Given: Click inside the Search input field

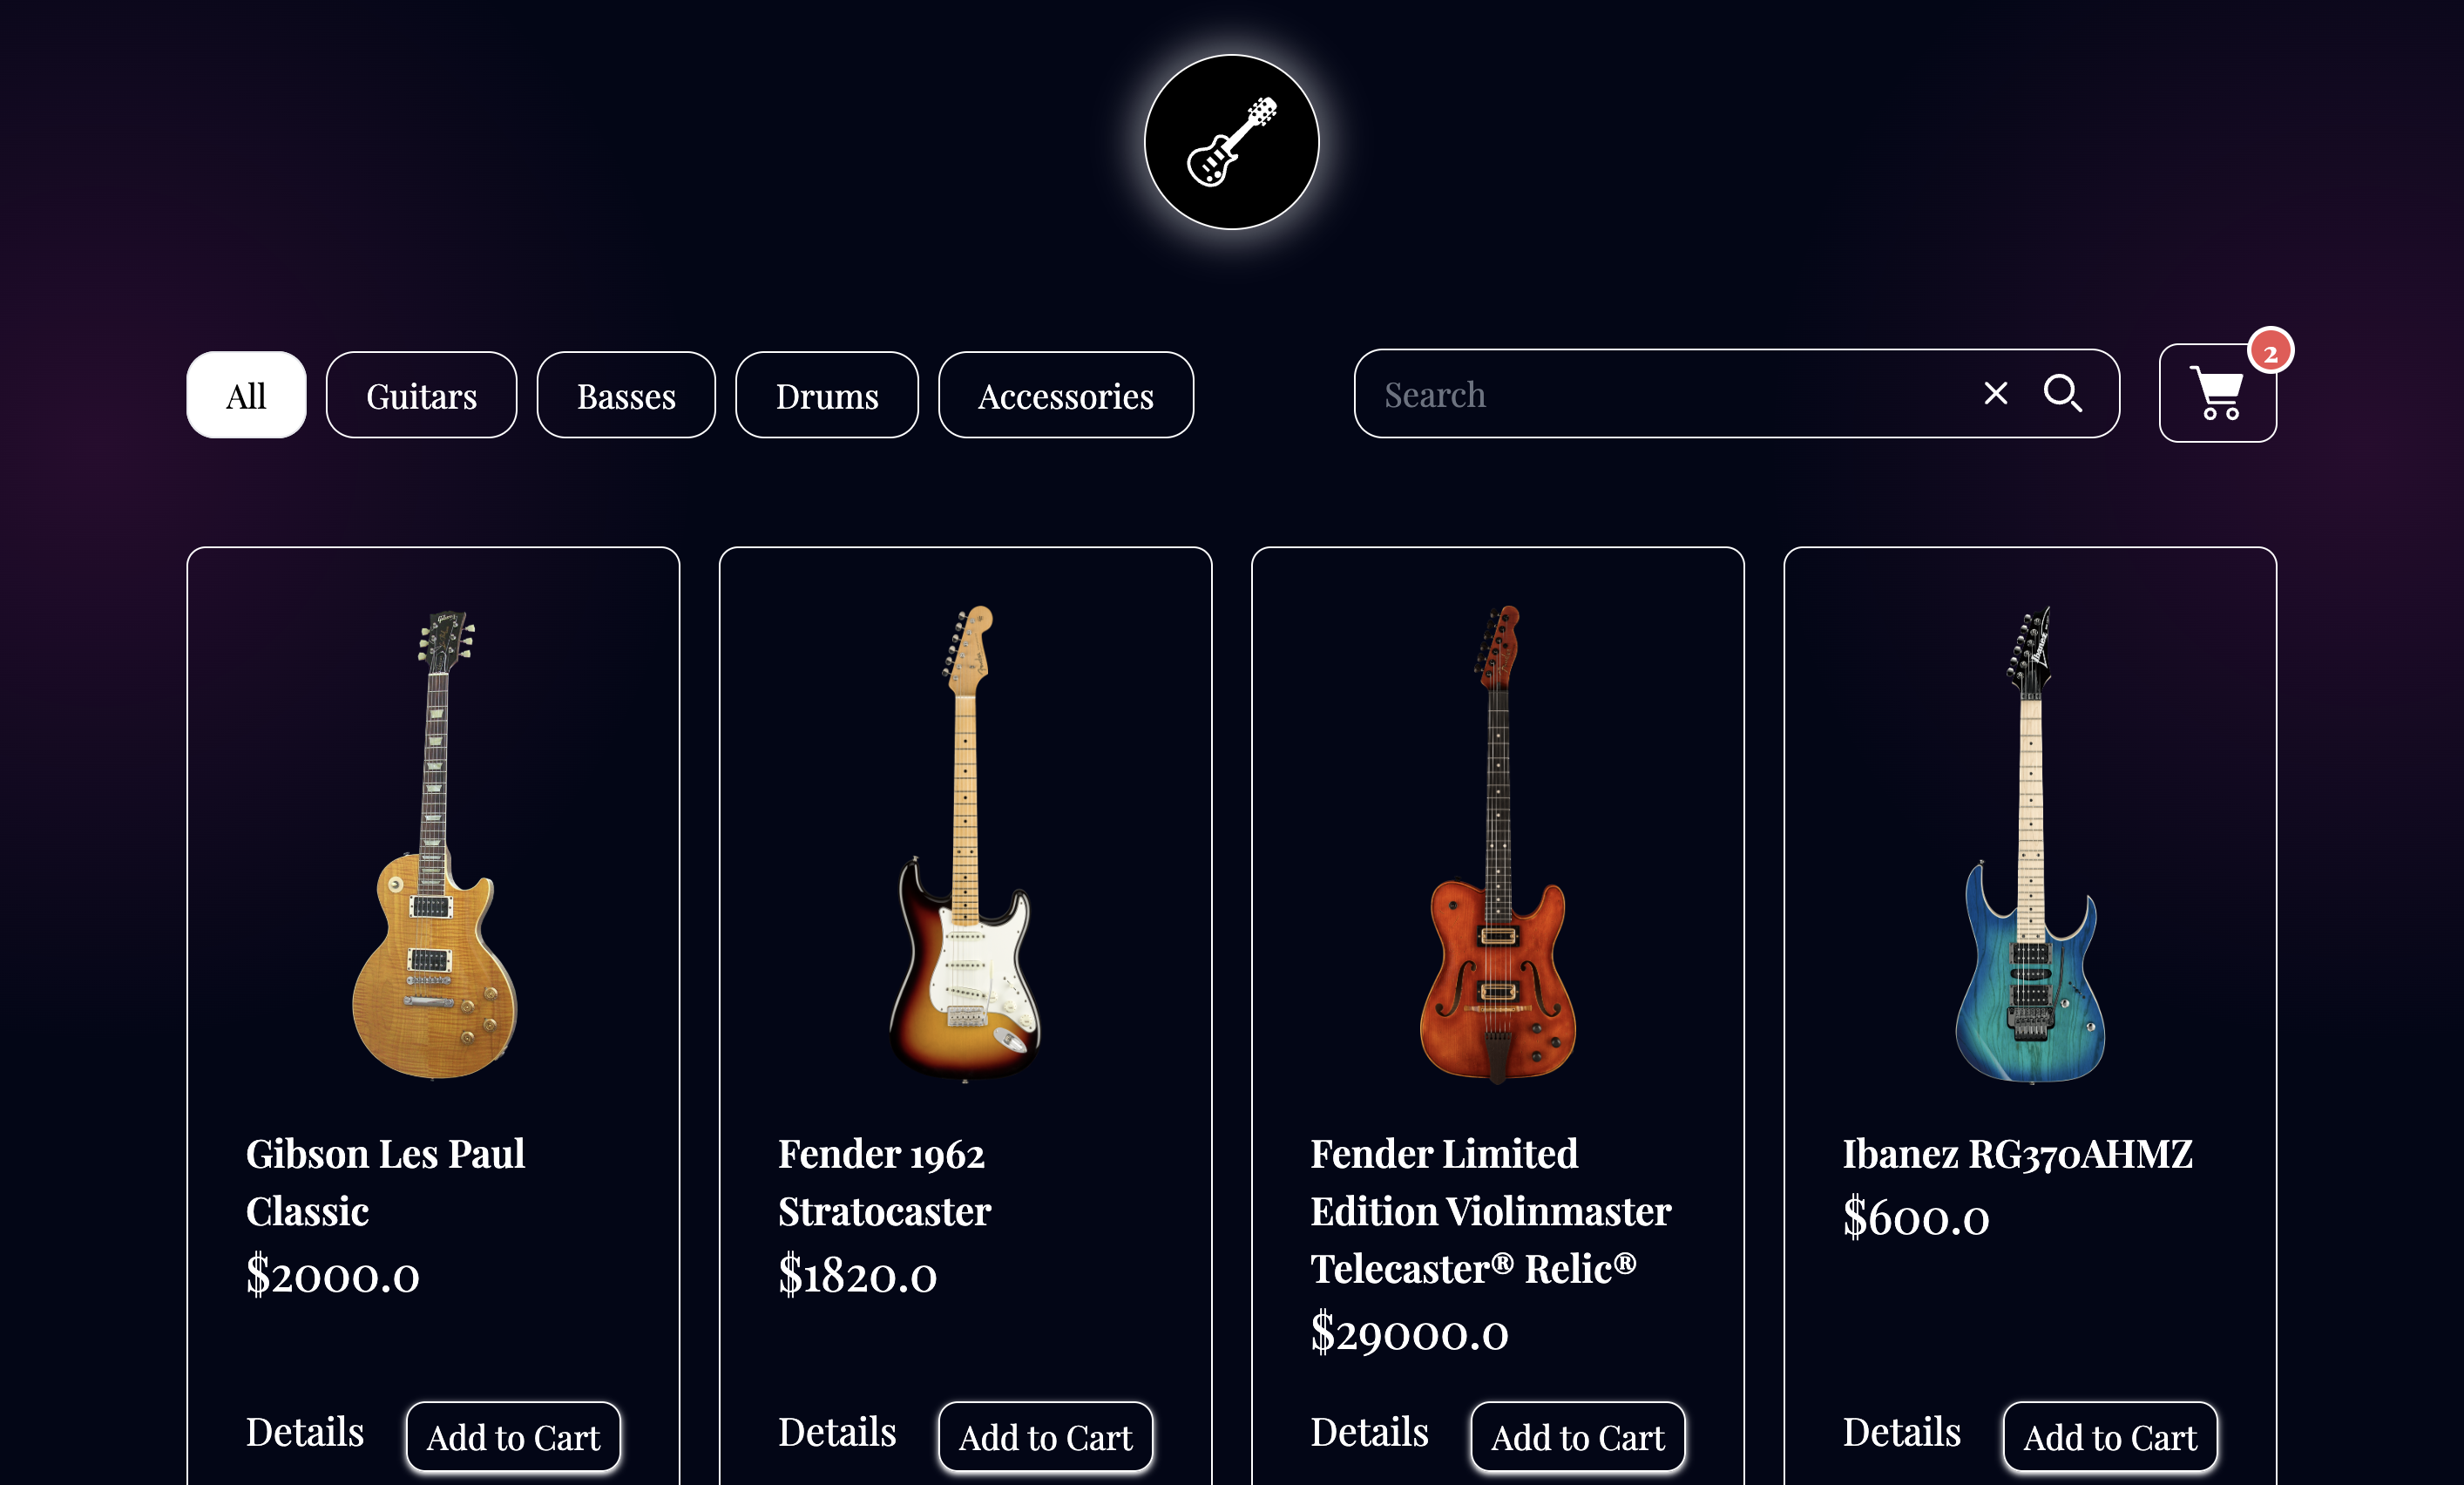Looking at the screenshot, I should (1650, 394).
